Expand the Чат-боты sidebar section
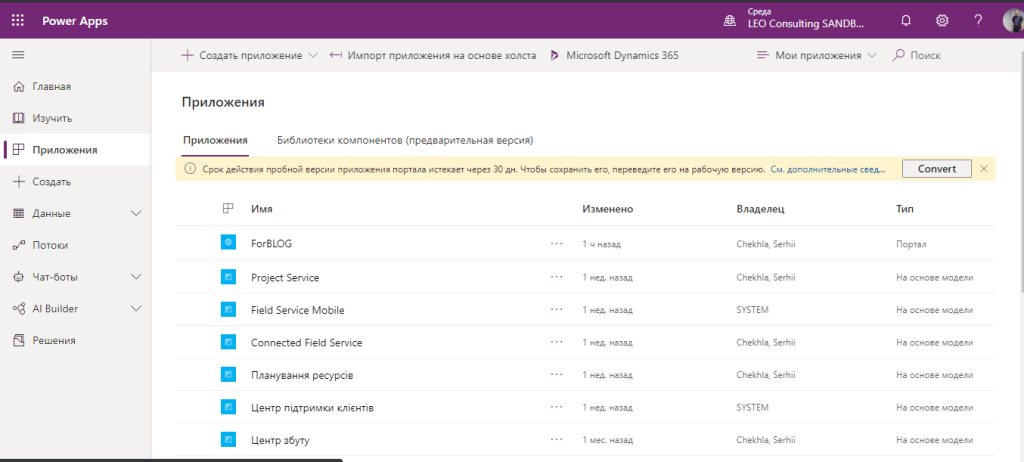 click(137, 277)
